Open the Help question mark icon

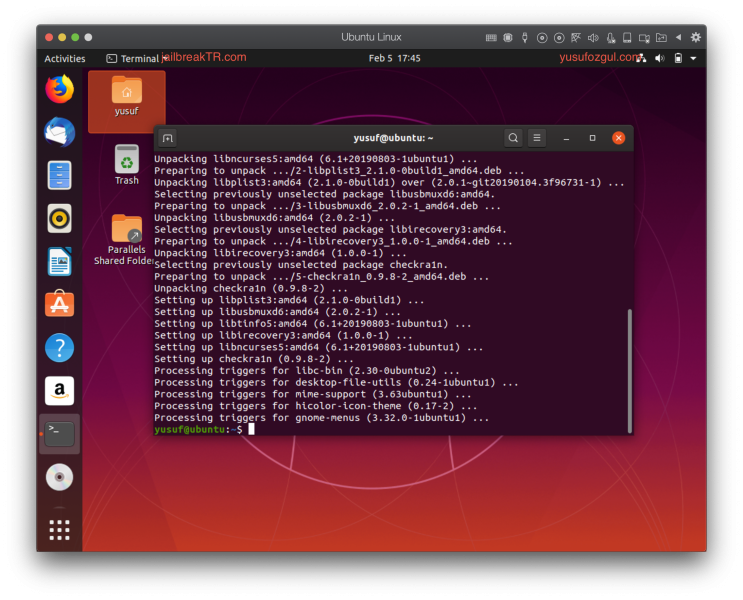pos(59,348)
